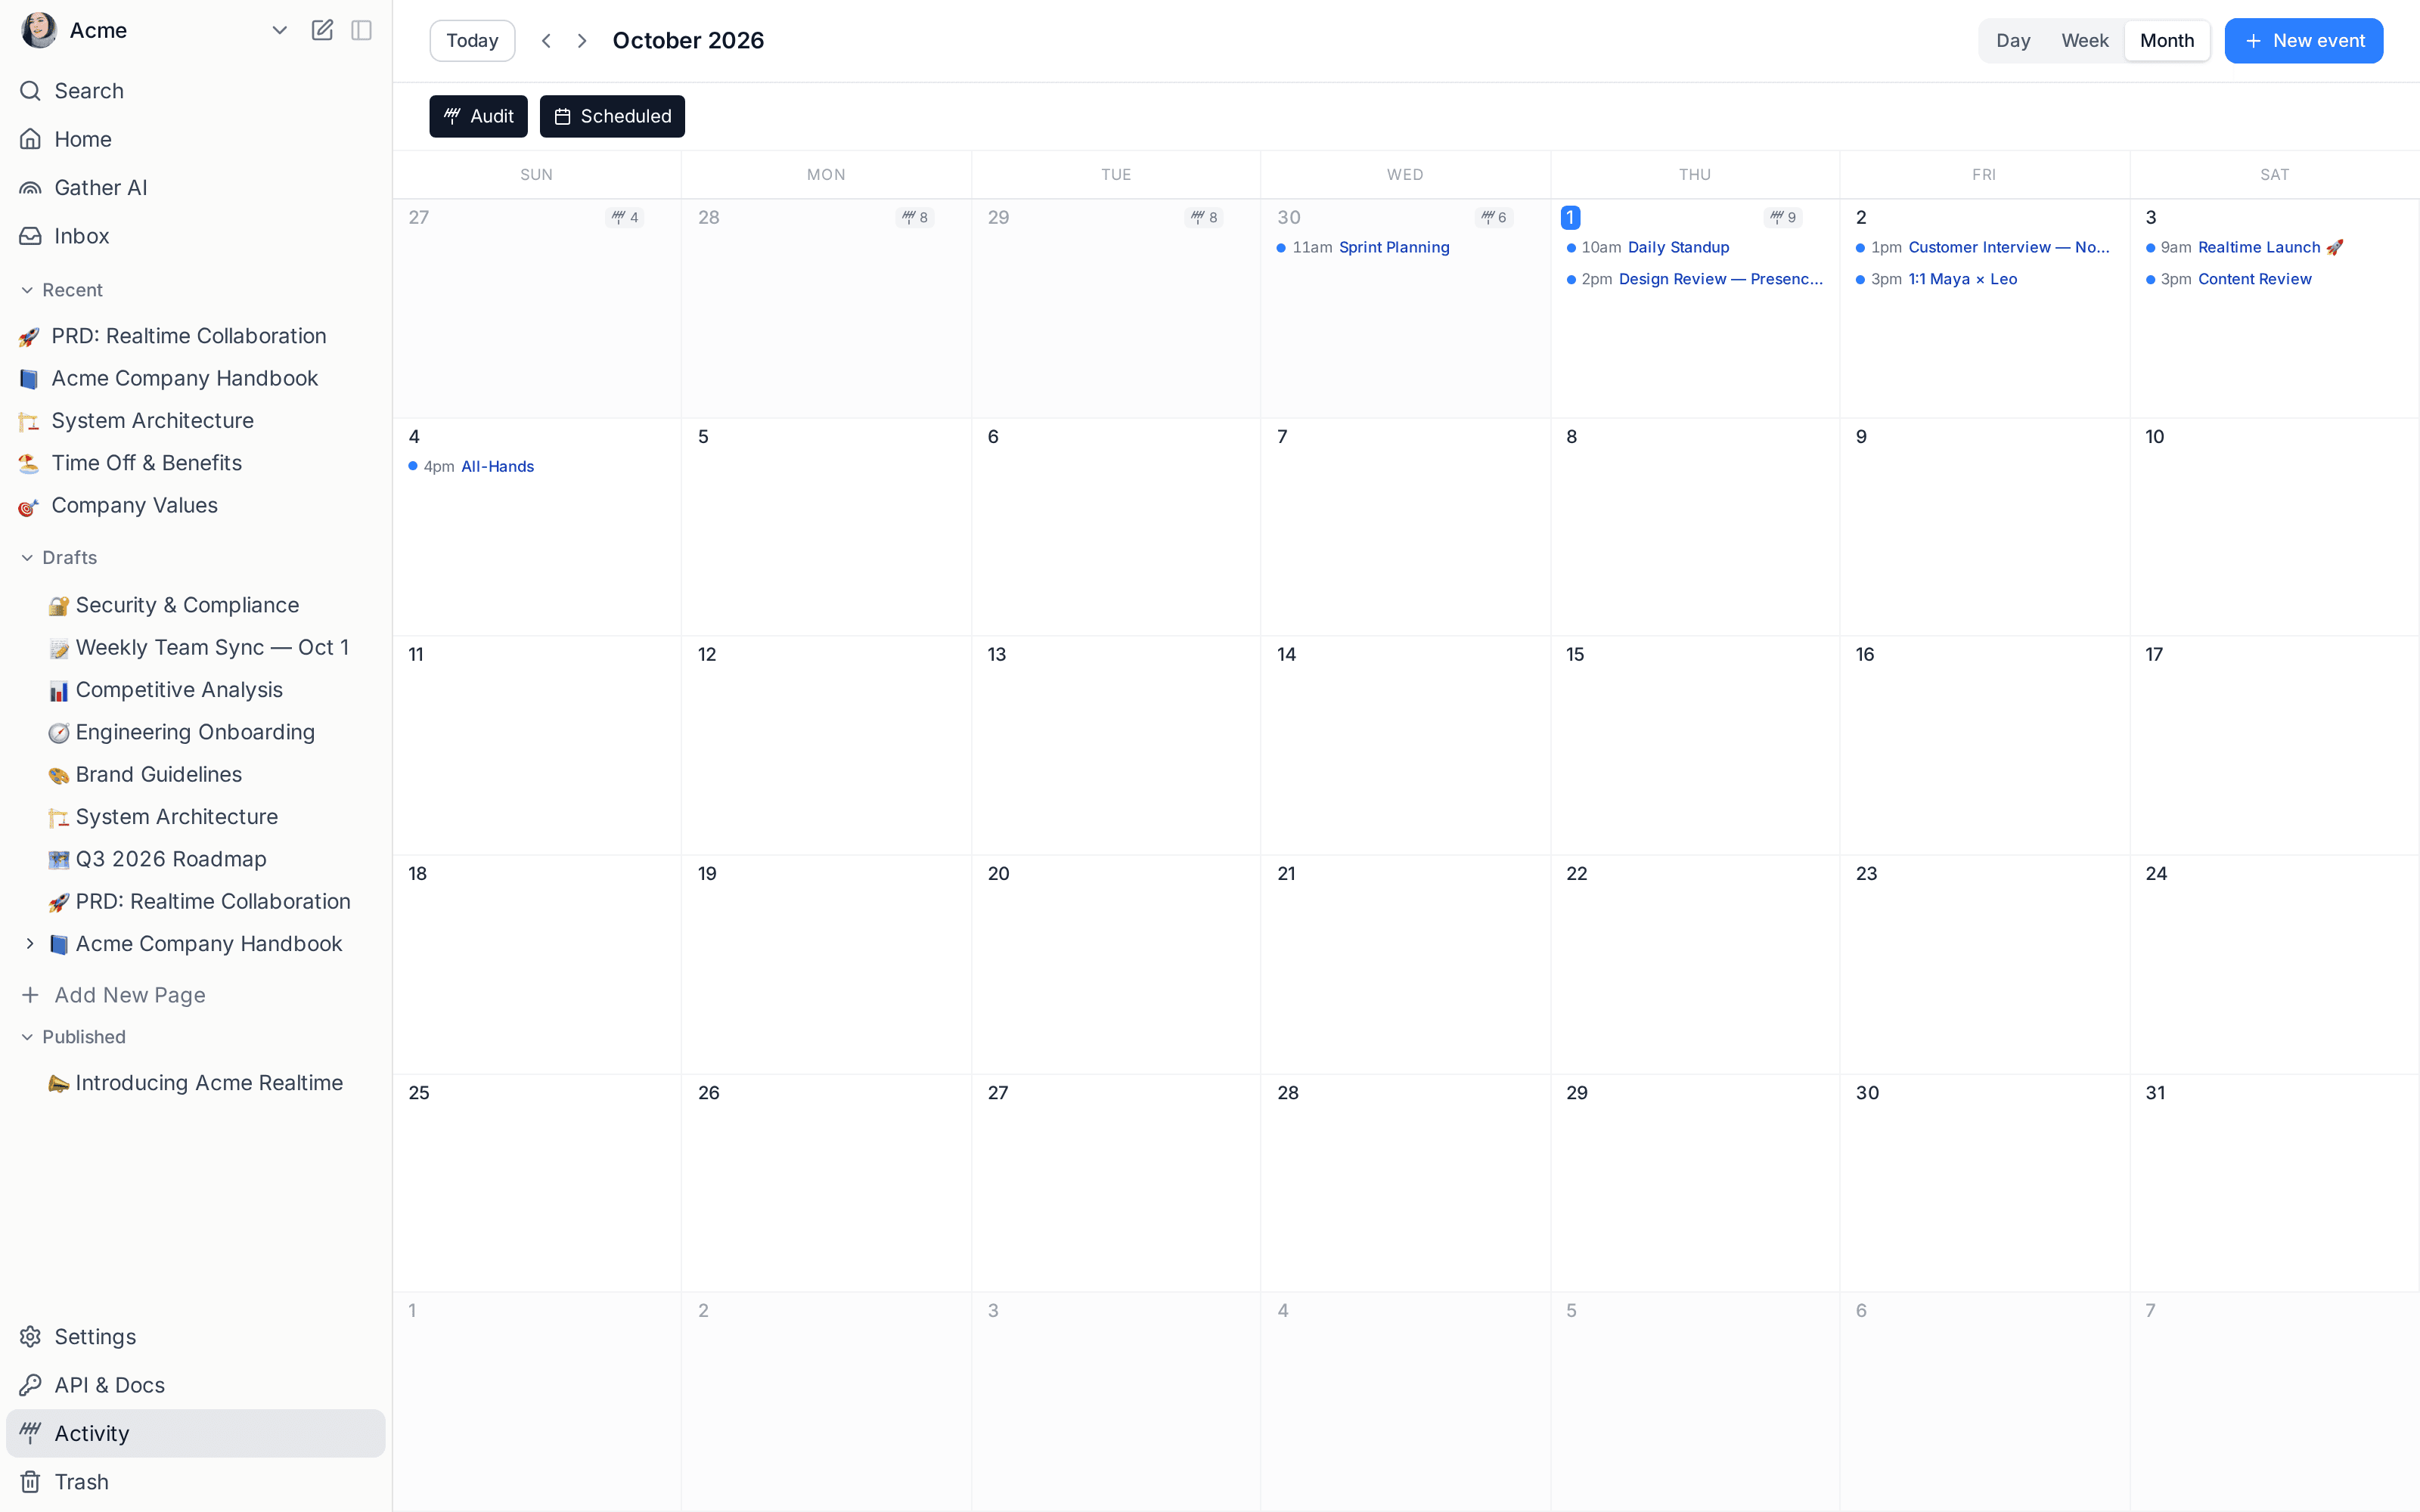This screenshot has width=2420, height=1512.
Task: Click the audit count badge on October 1
Action: tap(1783, 217)
